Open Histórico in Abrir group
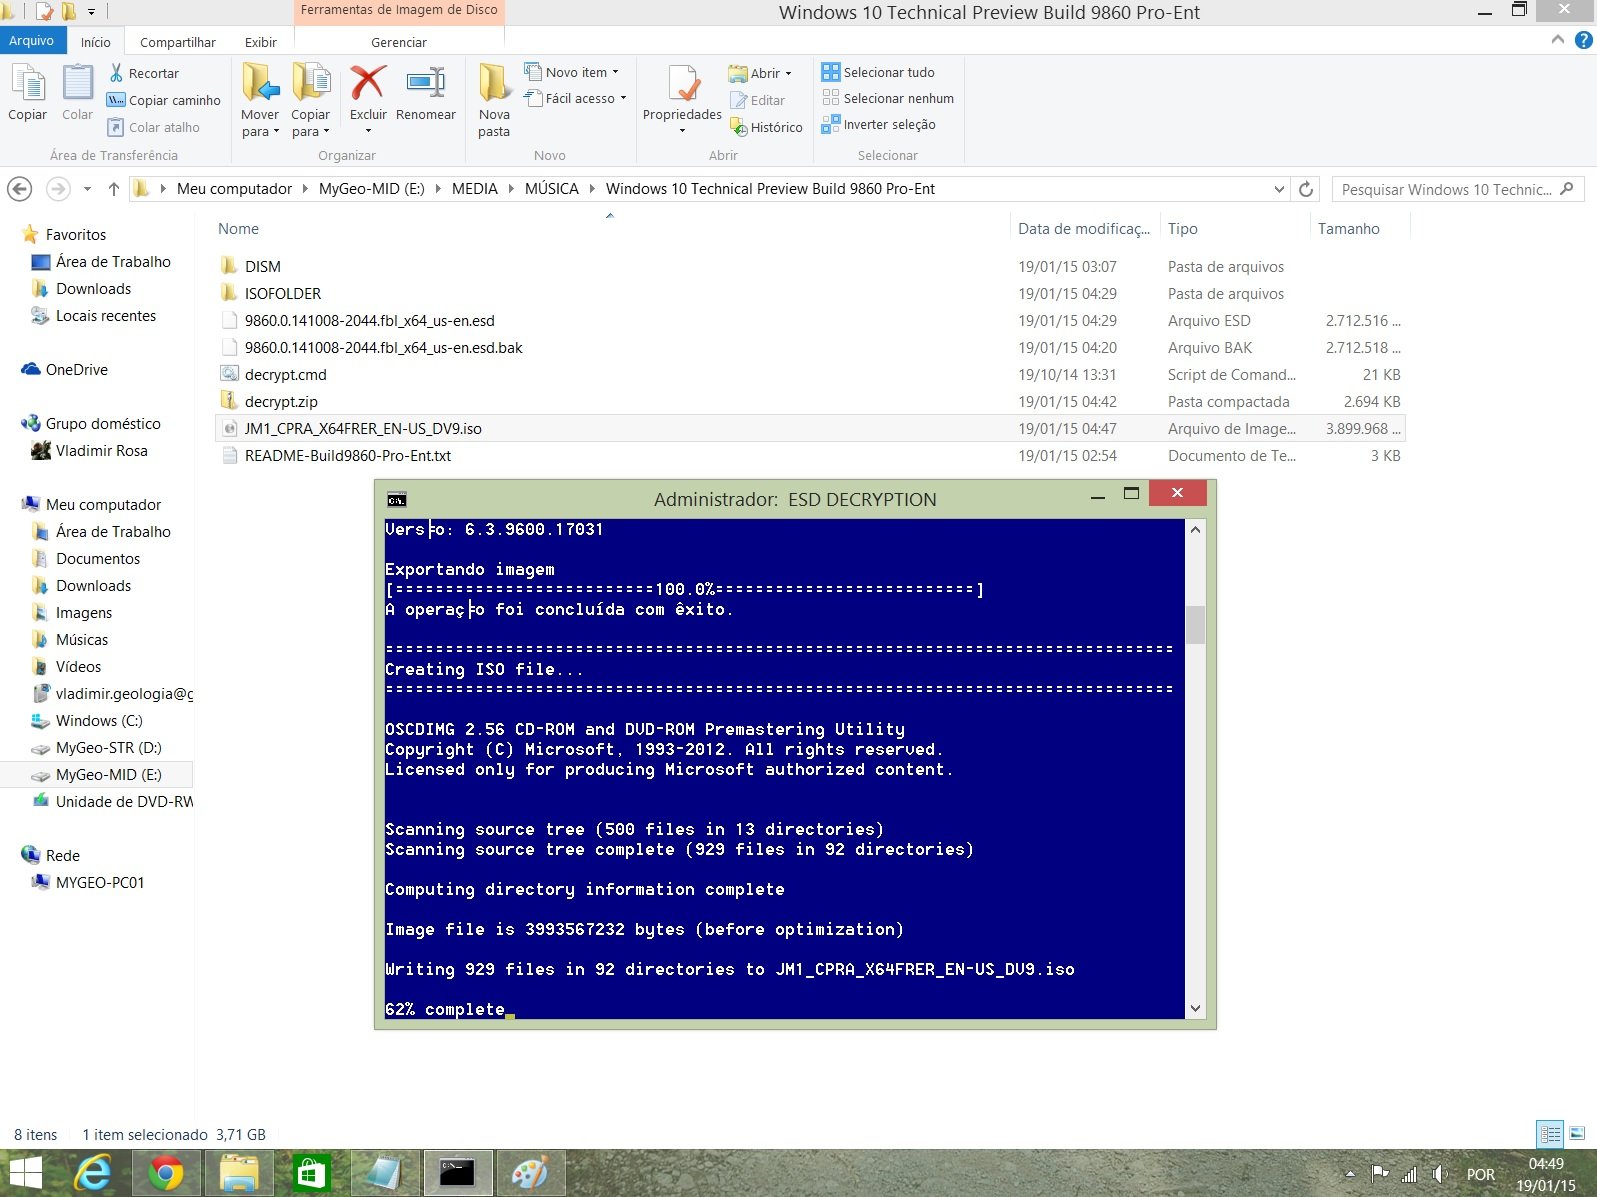Screen dimensions: 1597x1197 [767, 127]
